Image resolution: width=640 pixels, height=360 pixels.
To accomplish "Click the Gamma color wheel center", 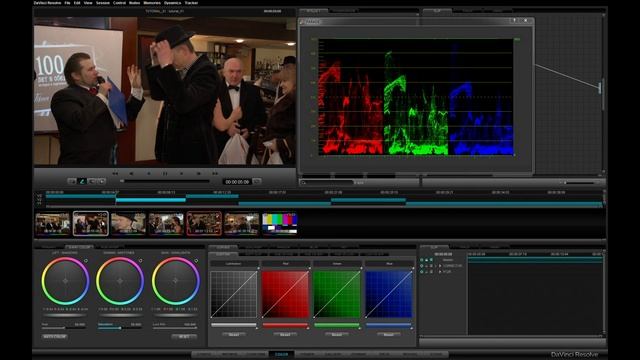I will 120,281.
